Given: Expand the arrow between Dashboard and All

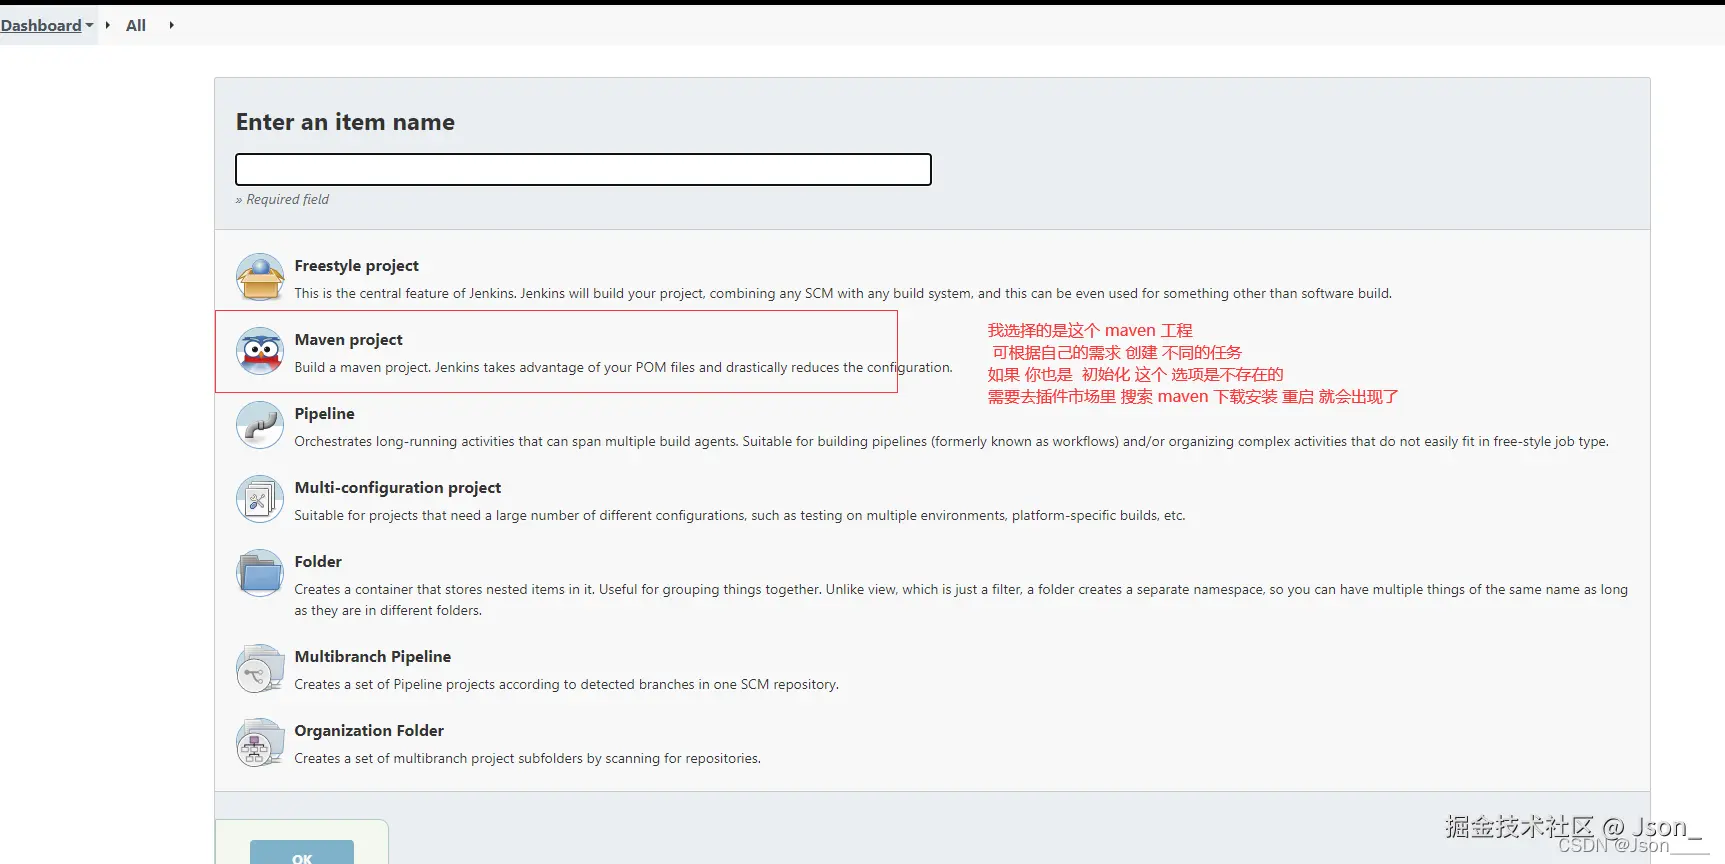Looking at the screenshot, I should point(108,25).
